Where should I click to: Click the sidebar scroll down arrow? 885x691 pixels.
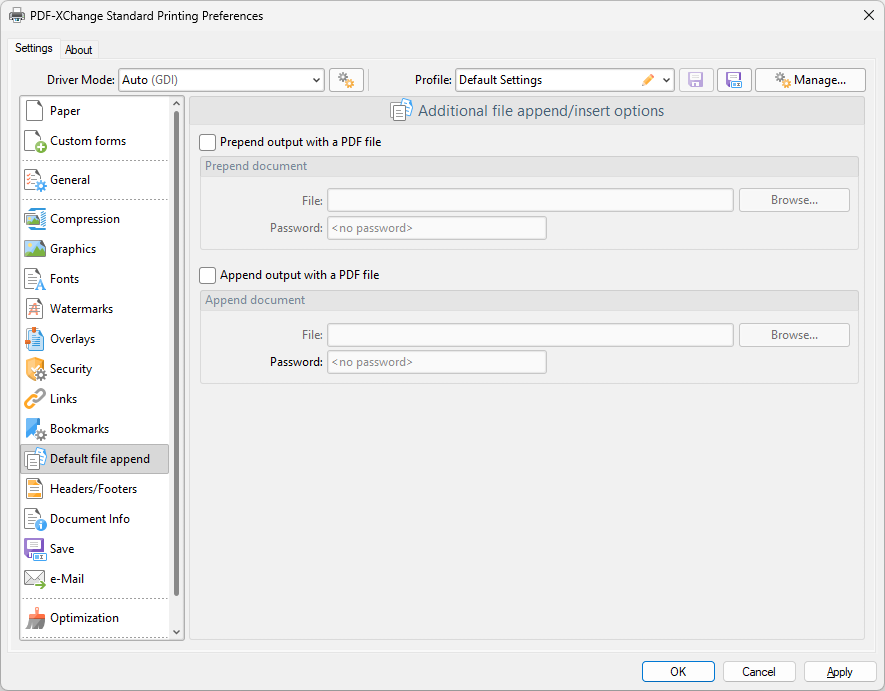[176, 632]
